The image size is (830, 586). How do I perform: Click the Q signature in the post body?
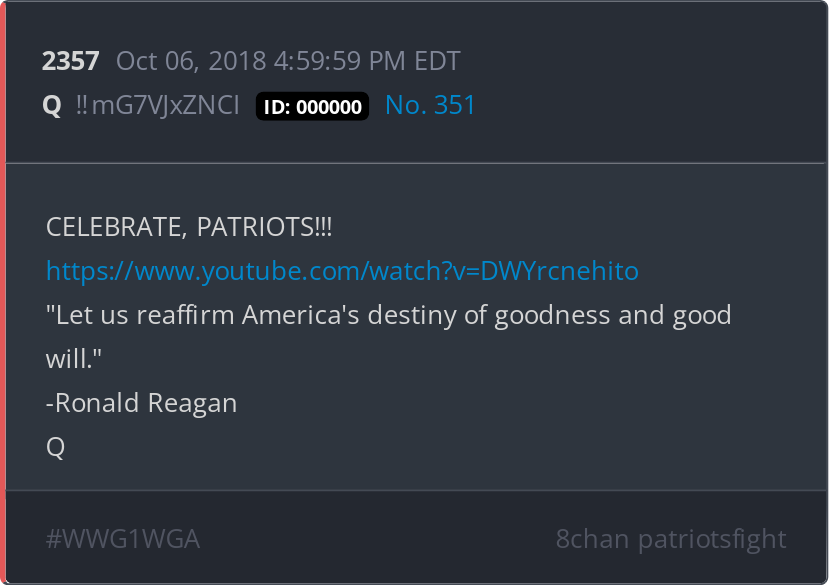coord(56,448)
